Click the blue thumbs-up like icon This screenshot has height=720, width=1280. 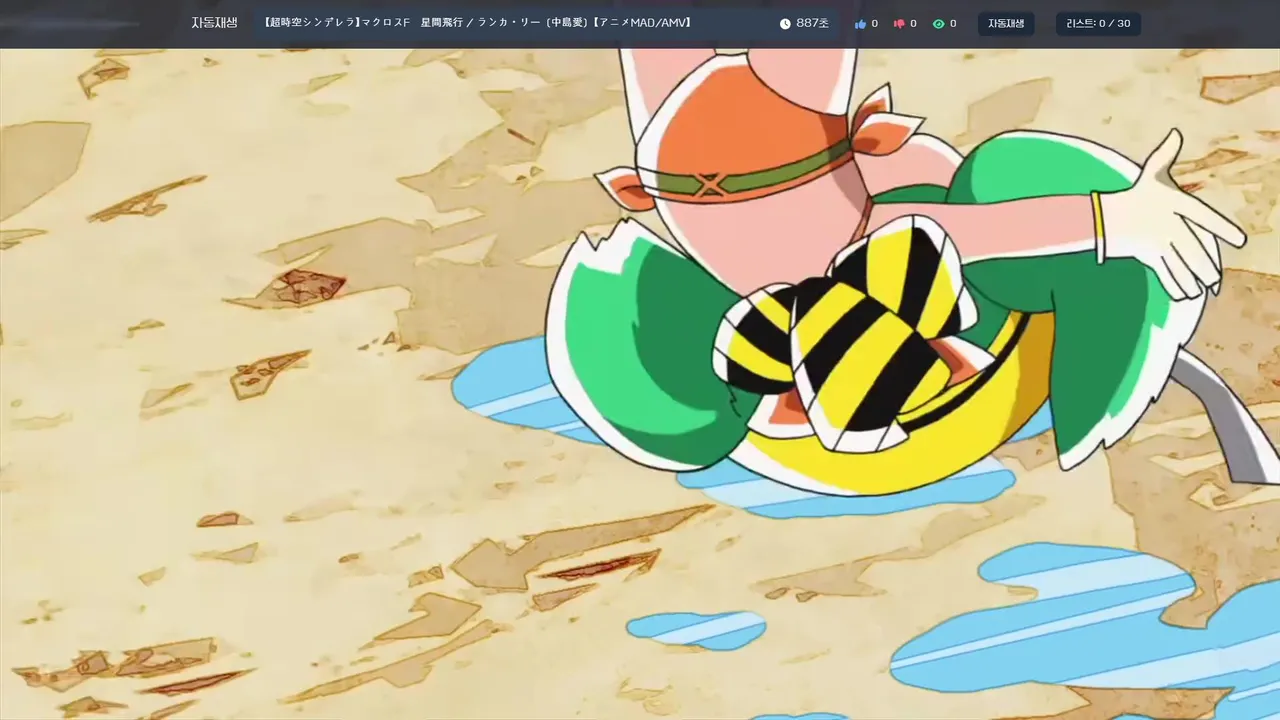click(860, 24)
